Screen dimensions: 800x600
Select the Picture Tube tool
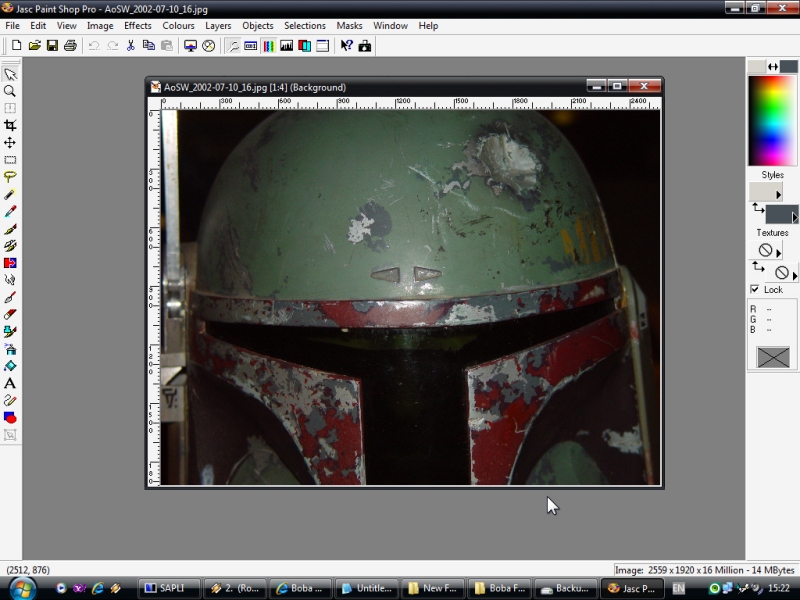10,332
